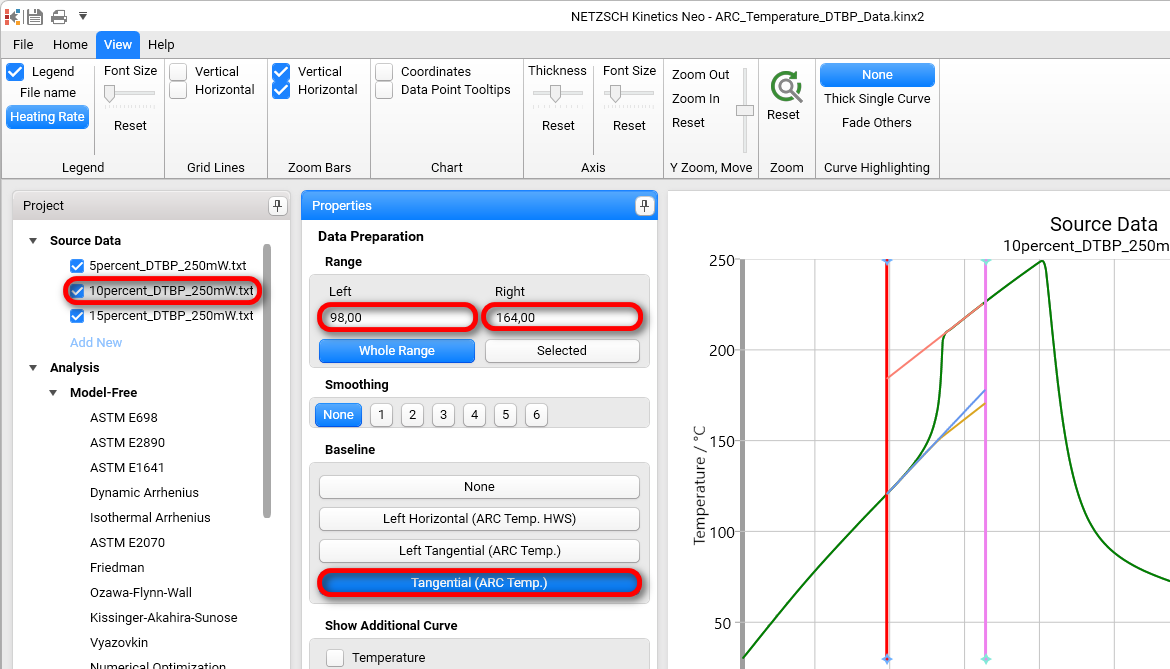Screen dimensions: 1170x669
Task: Click the NETZSCH Kinetics Neo app icon
Action: 12,15
